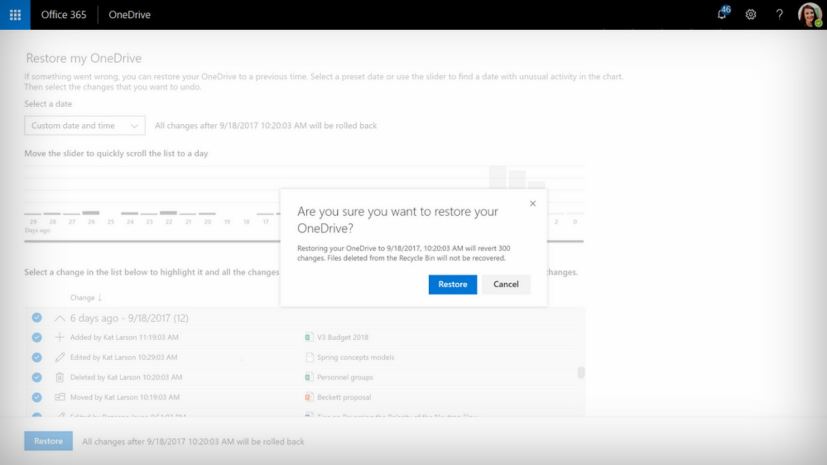Viewport: 827px width, 465px height.
Task: Select 'Added by Kat Larson 11:19:03 AM' text
Action: [124, 337]
